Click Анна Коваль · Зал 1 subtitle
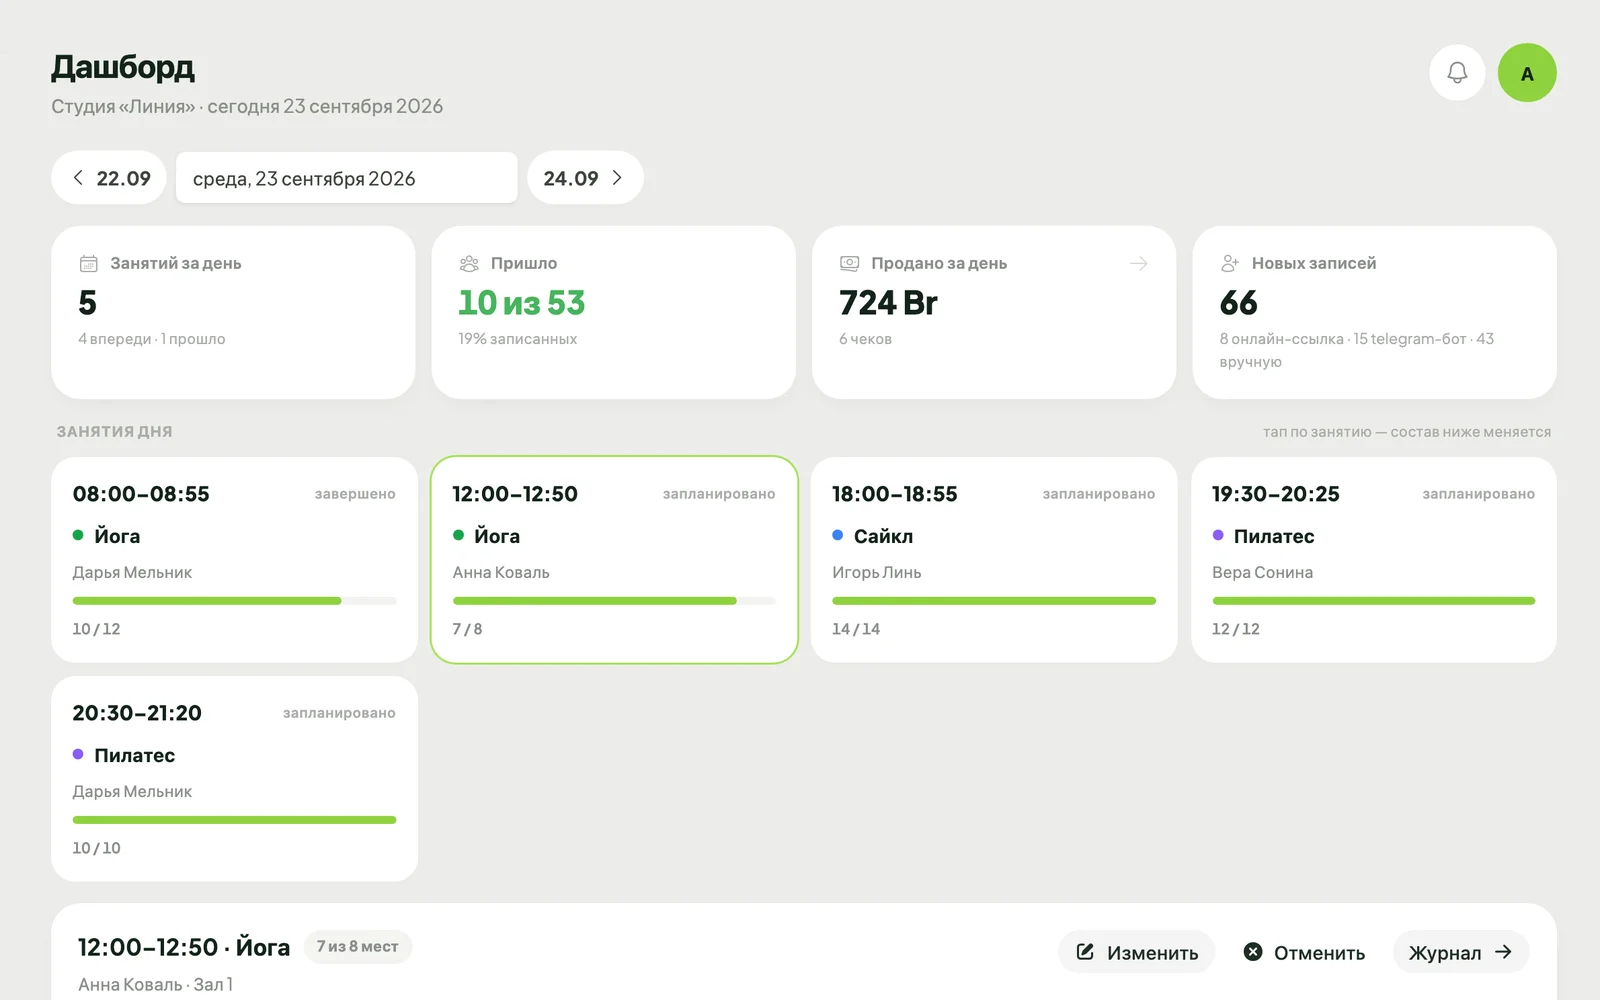The height and width of the screenshot is (1000, 1600). click(x=155, y=984)
